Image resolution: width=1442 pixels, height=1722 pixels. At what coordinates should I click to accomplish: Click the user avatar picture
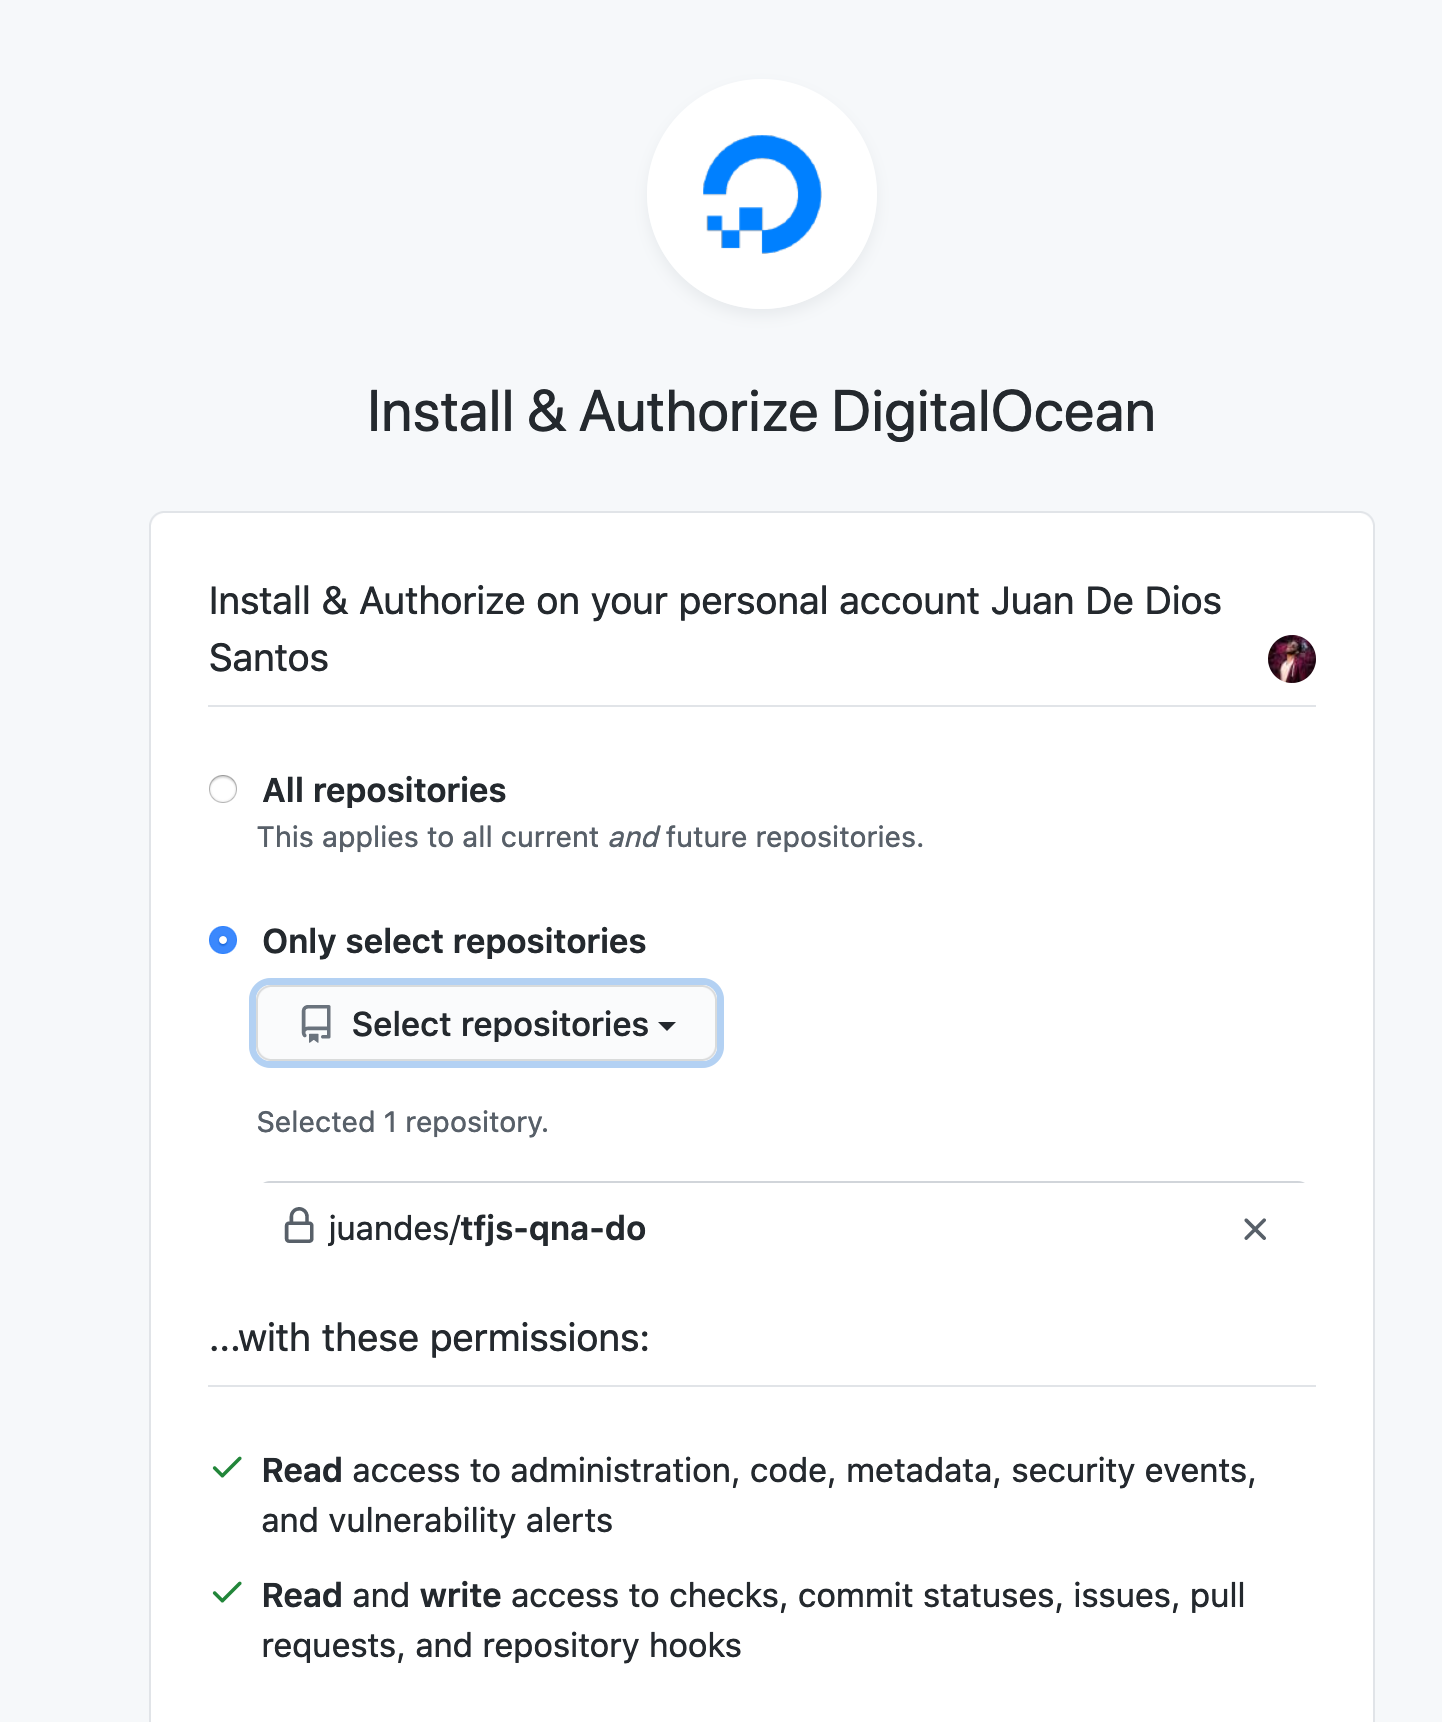click(1291, 659)
